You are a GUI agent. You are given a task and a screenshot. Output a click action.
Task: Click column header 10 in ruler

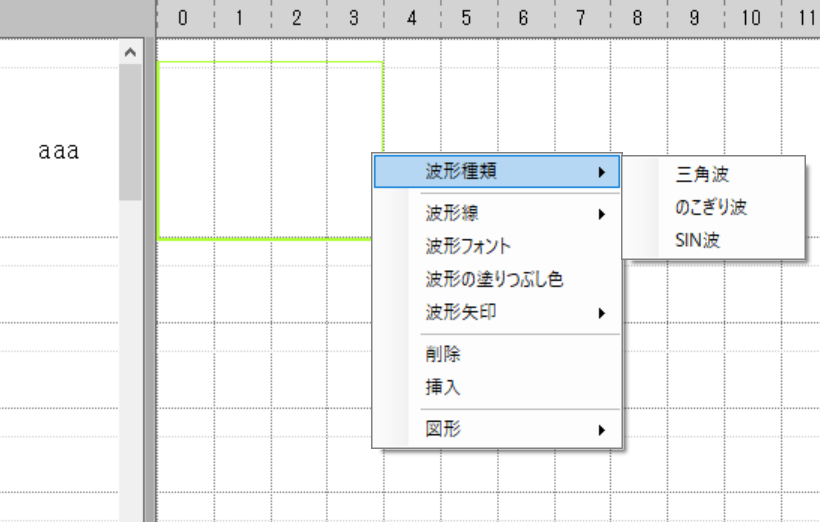[751, 17]
